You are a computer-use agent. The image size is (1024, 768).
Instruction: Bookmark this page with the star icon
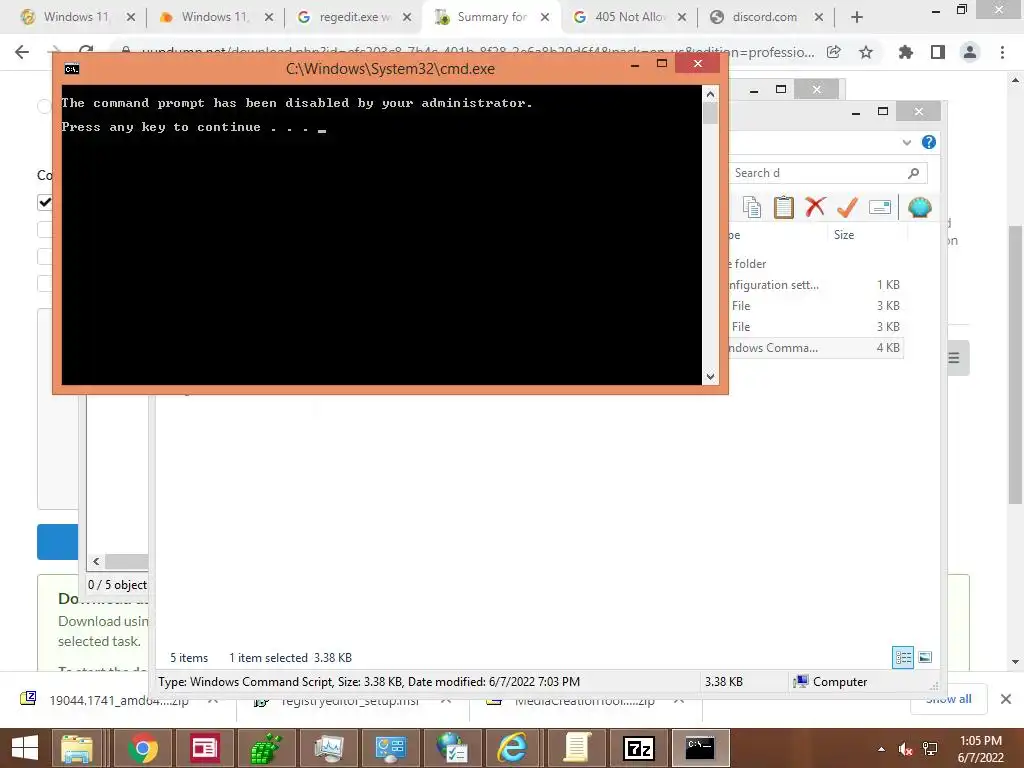pos(866,52)
